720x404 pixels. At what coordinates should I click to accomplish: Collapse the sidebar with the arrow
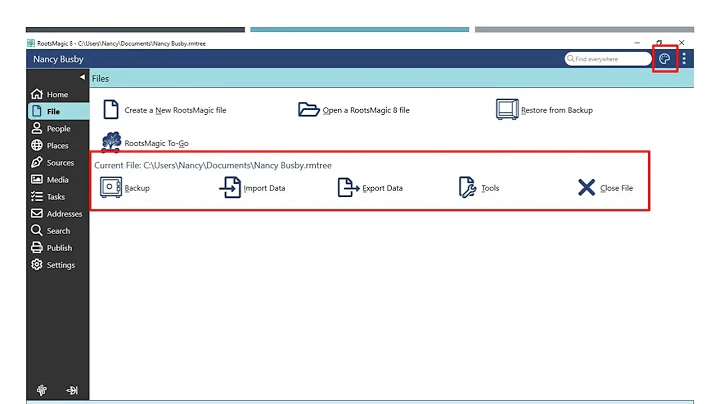[82, 77]
